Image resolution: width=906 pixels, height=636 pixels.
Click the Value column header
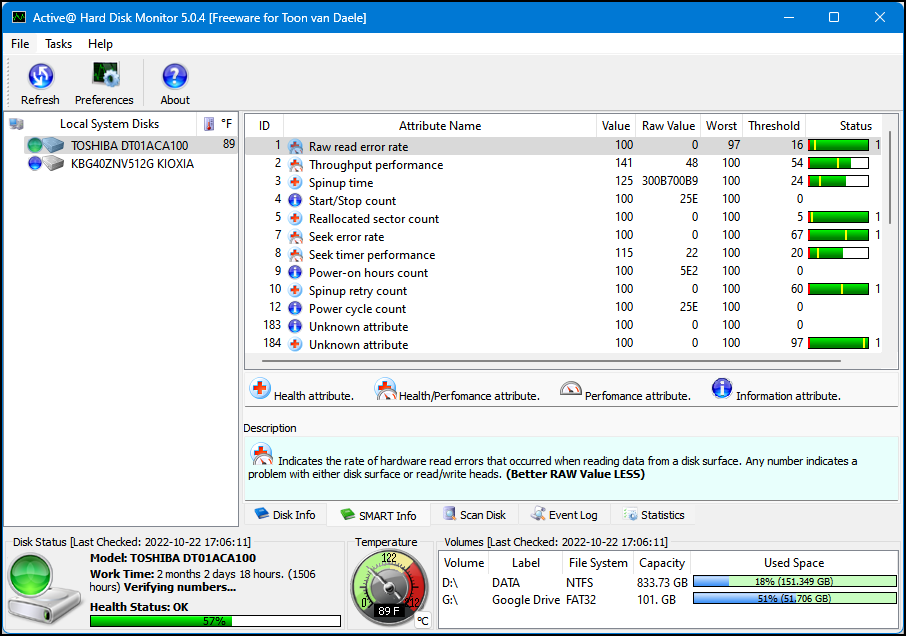pyautogui.click(x=616, y=126)
